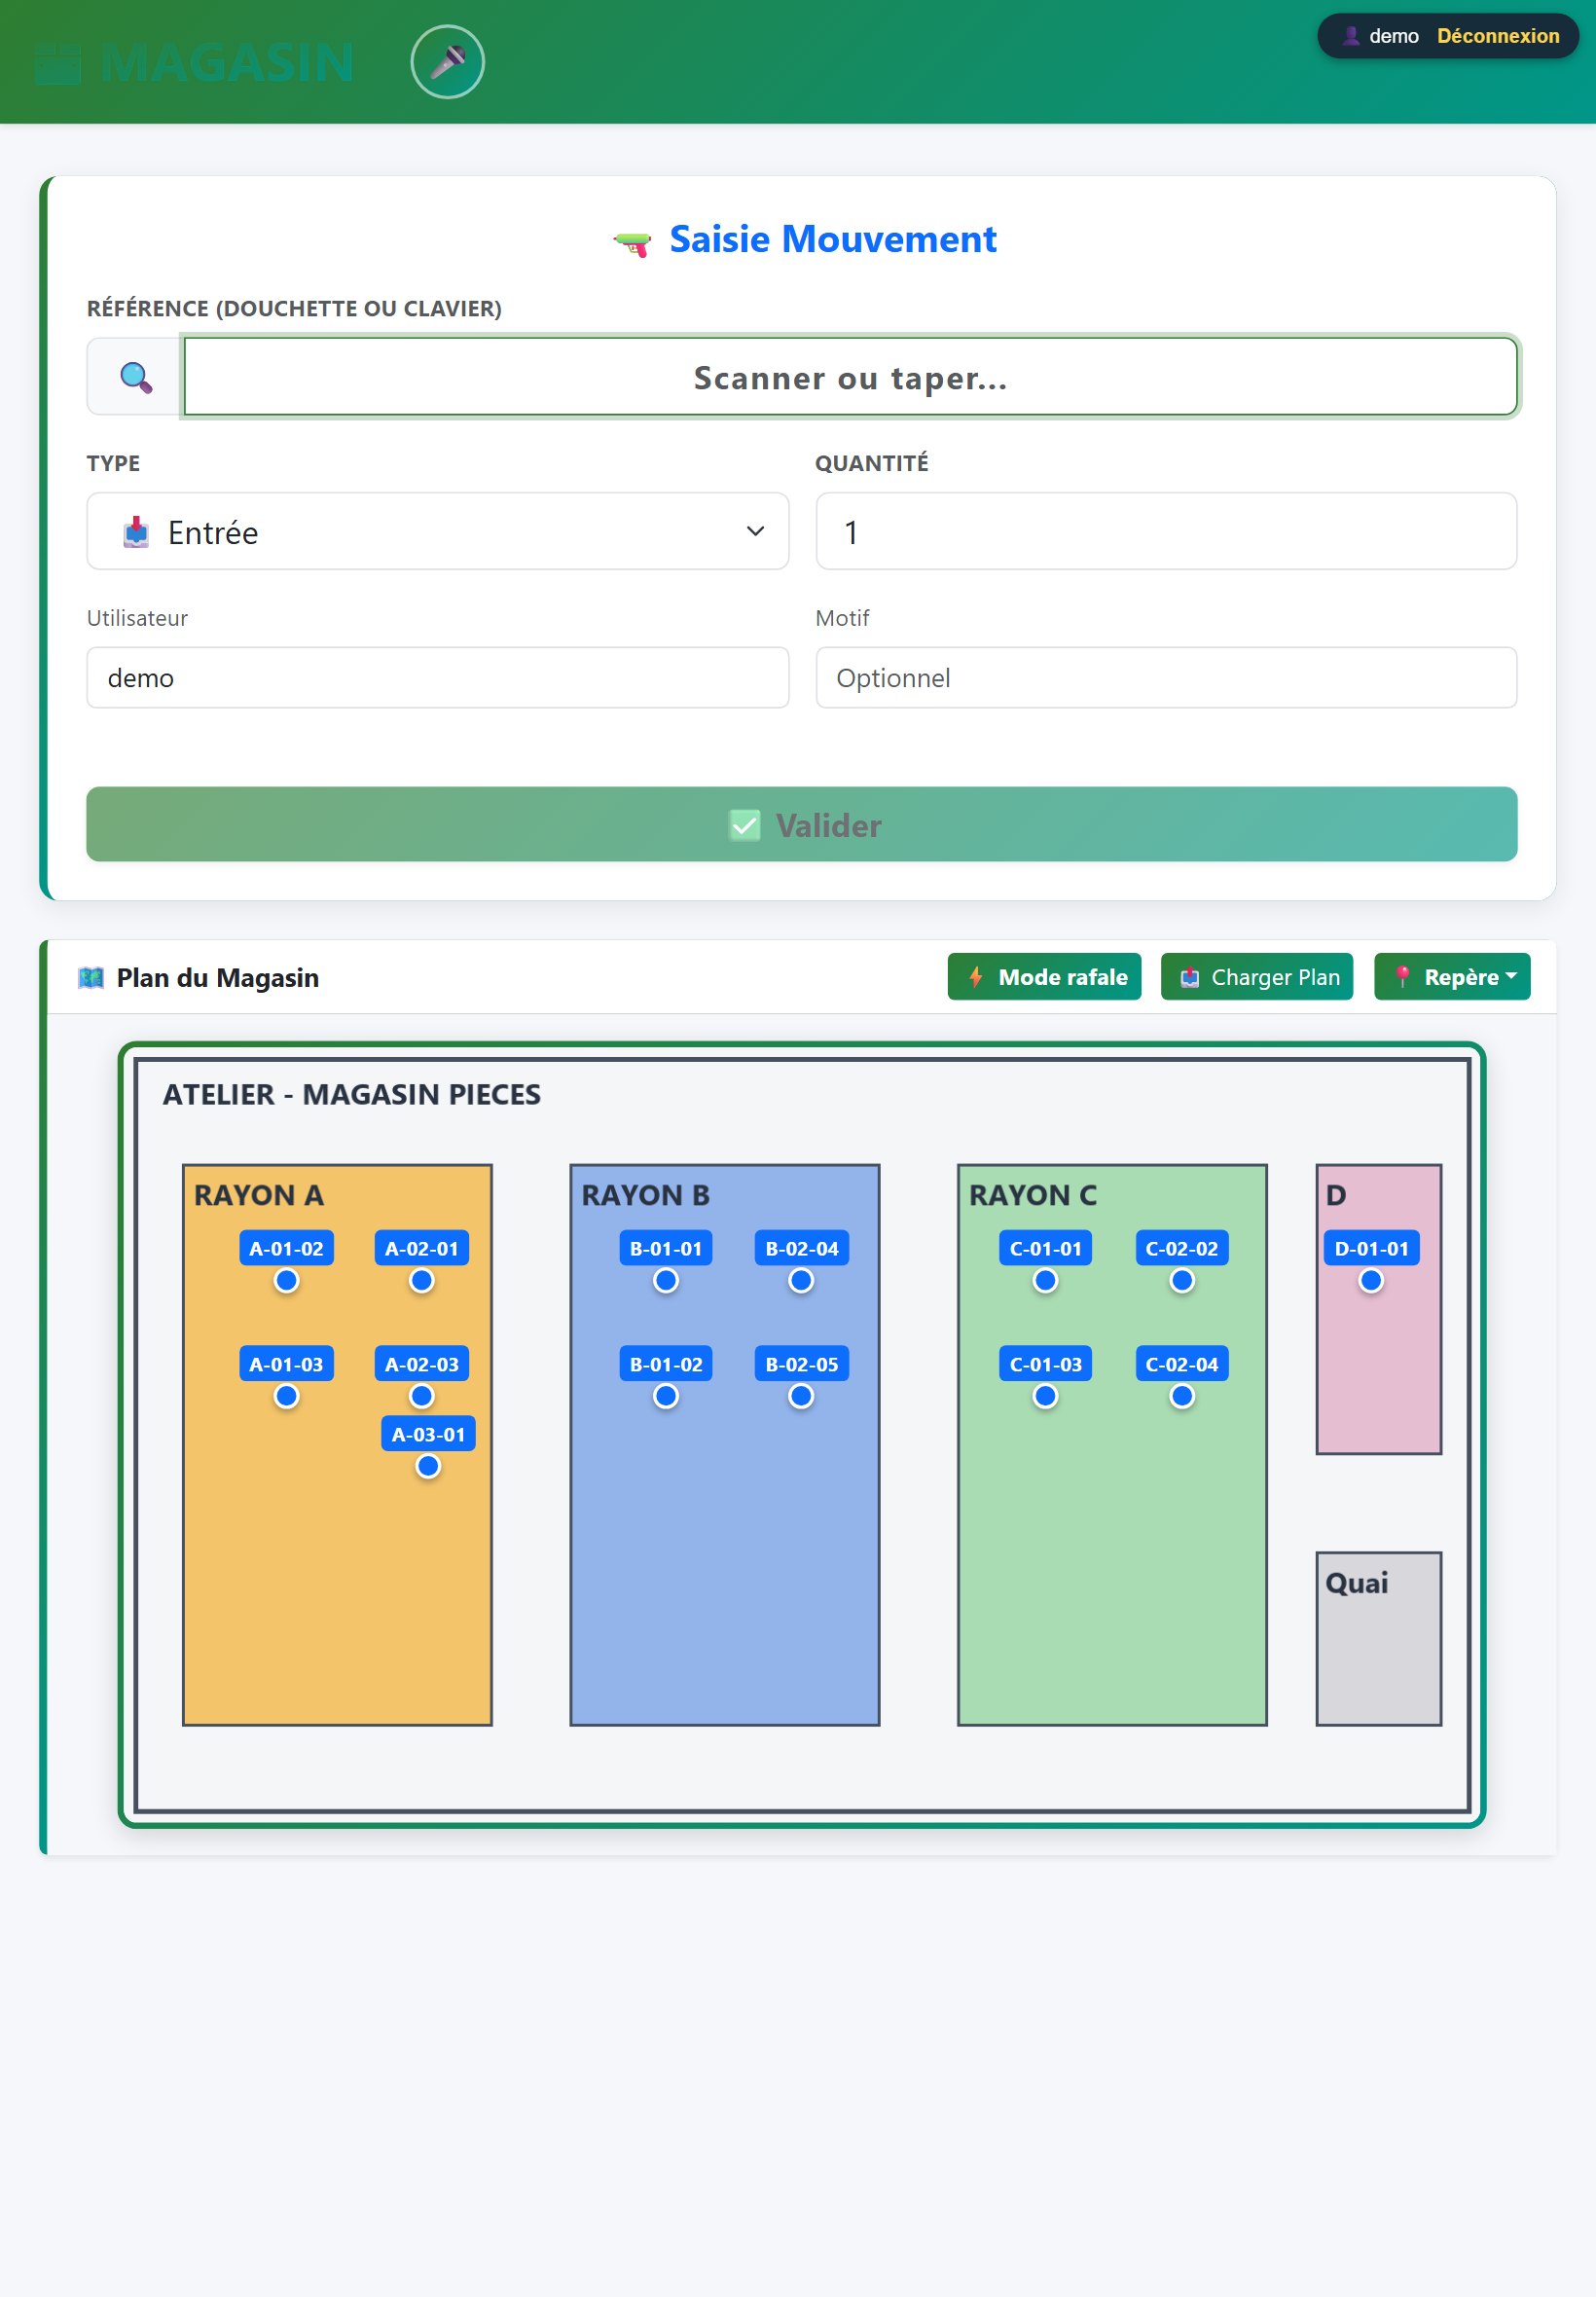Screen dimensions: 1596x2297
Task: Select the C-01-01 location marker dot
Action: [x=1045, y=1280]
